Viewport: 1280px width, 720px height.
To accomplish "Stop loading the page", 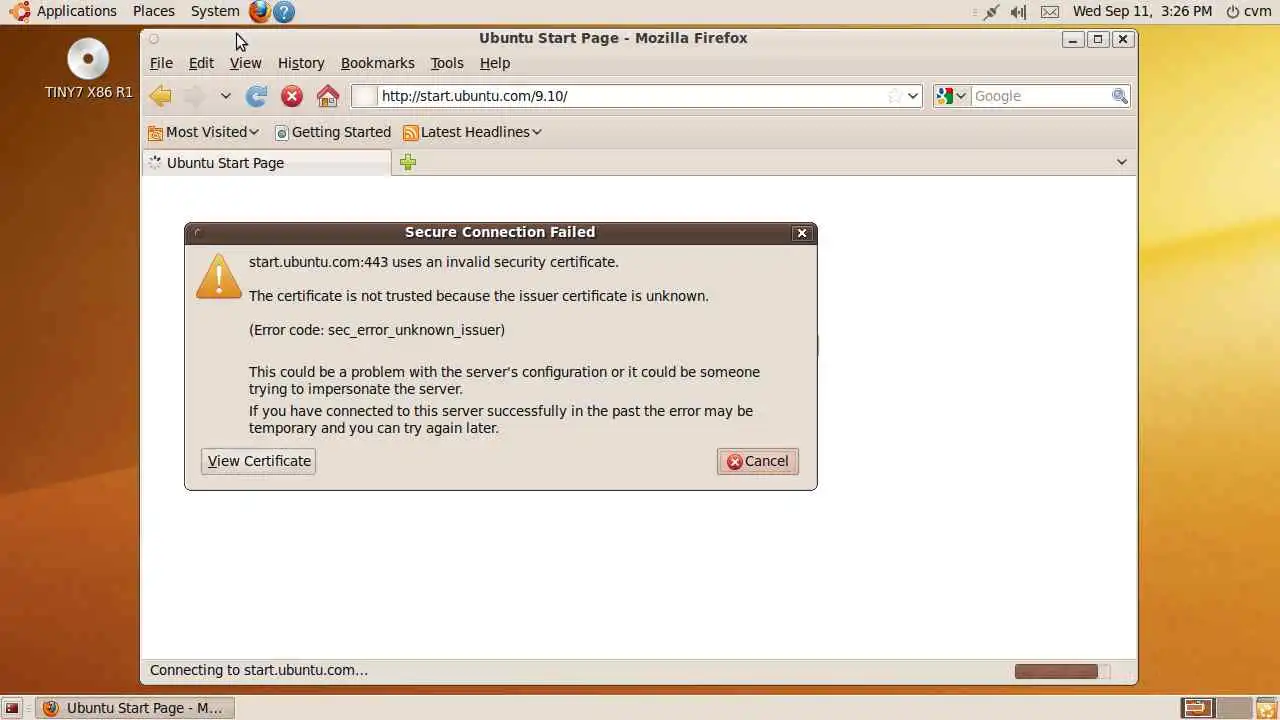I will (x=292, y=96).
